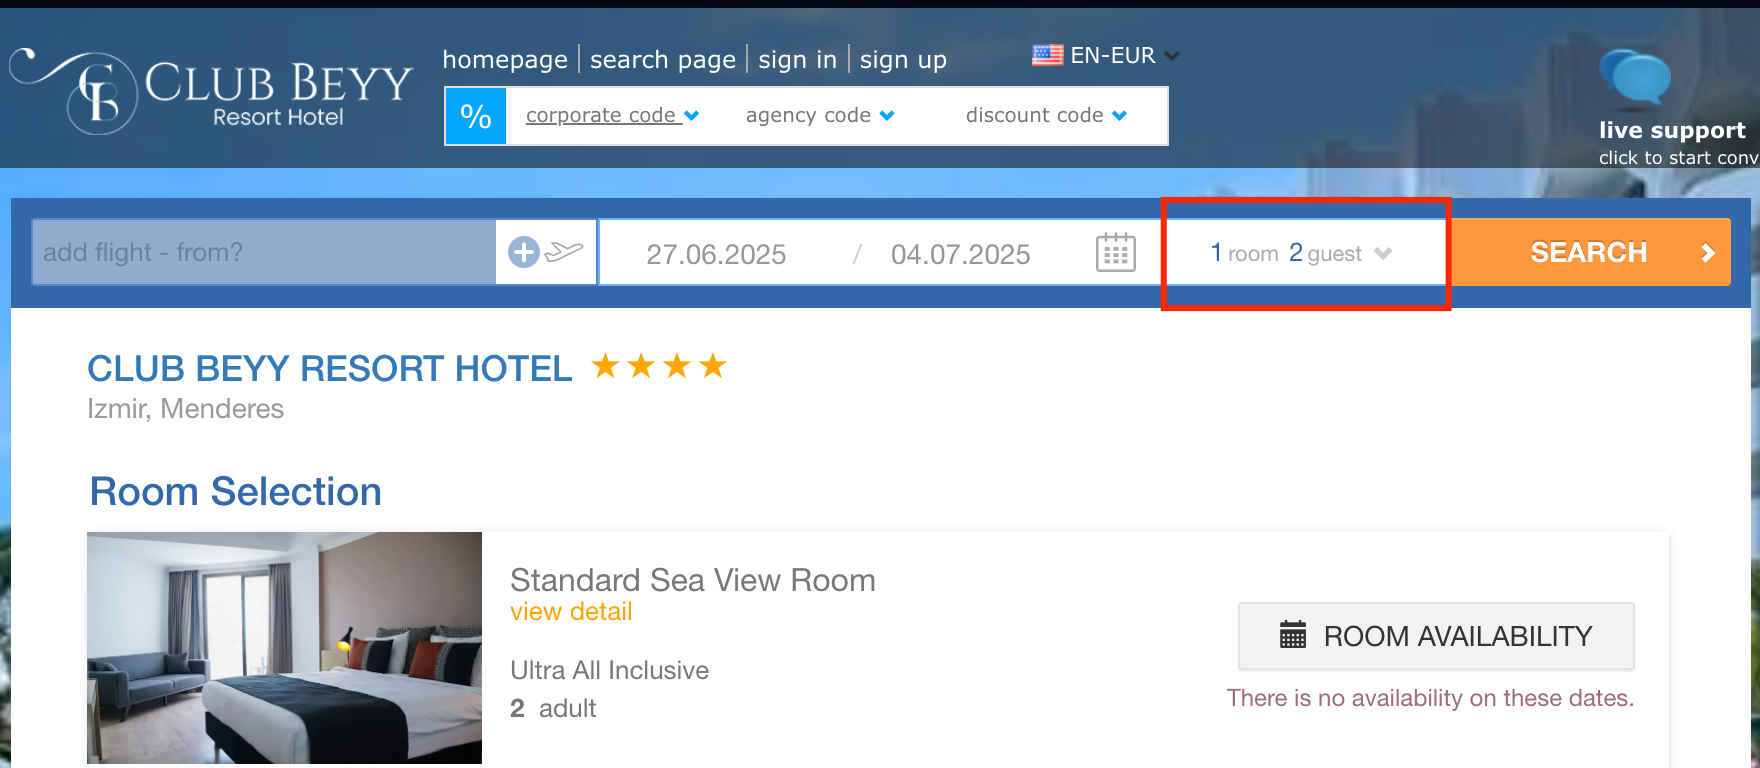
Task: Click the live support chat bubble icon
Action: 1635,78
